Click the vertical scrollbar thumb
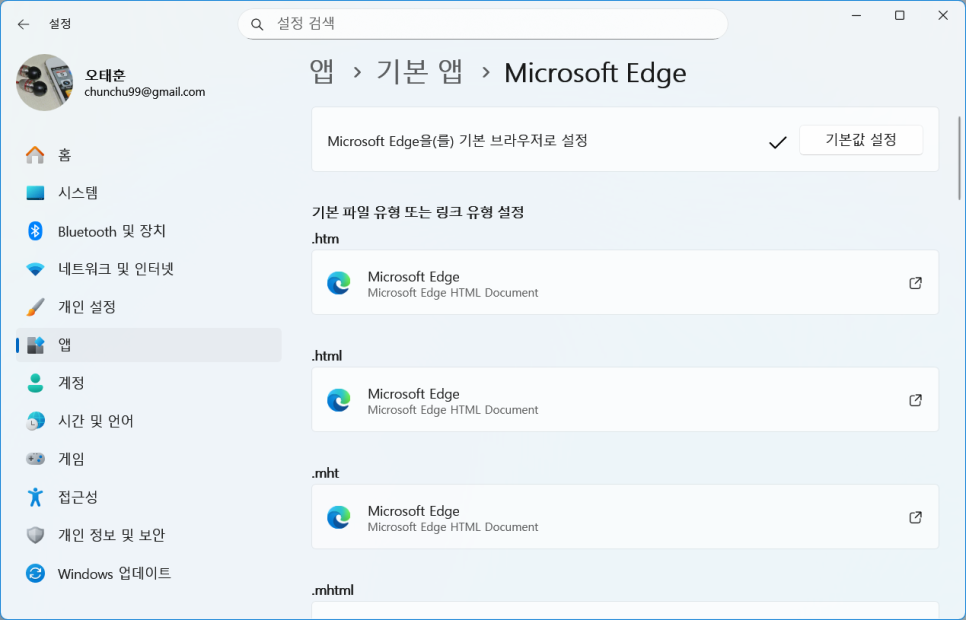Viewport: 966px width, 620px height. point(959,158)
